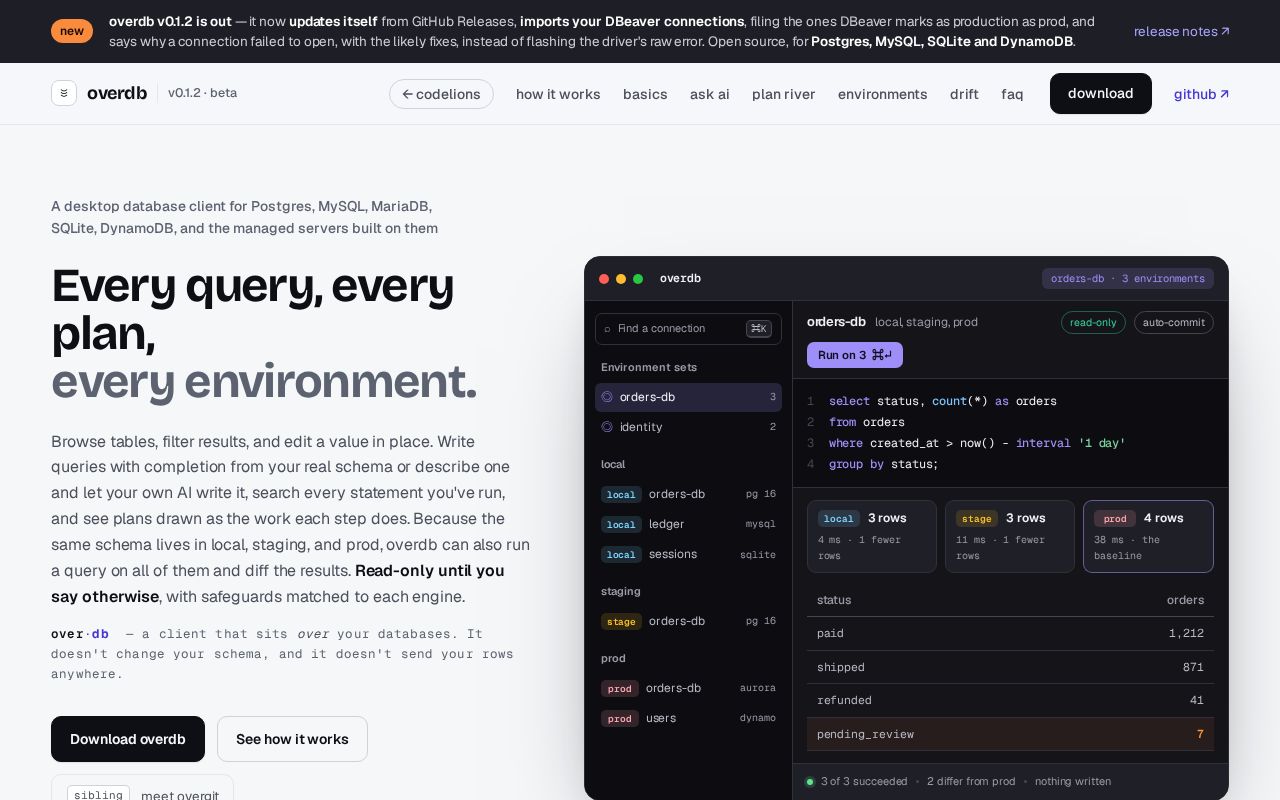Click the ring icon next to identity
This screenshot has height=800, width=1280.
(607, 427)
